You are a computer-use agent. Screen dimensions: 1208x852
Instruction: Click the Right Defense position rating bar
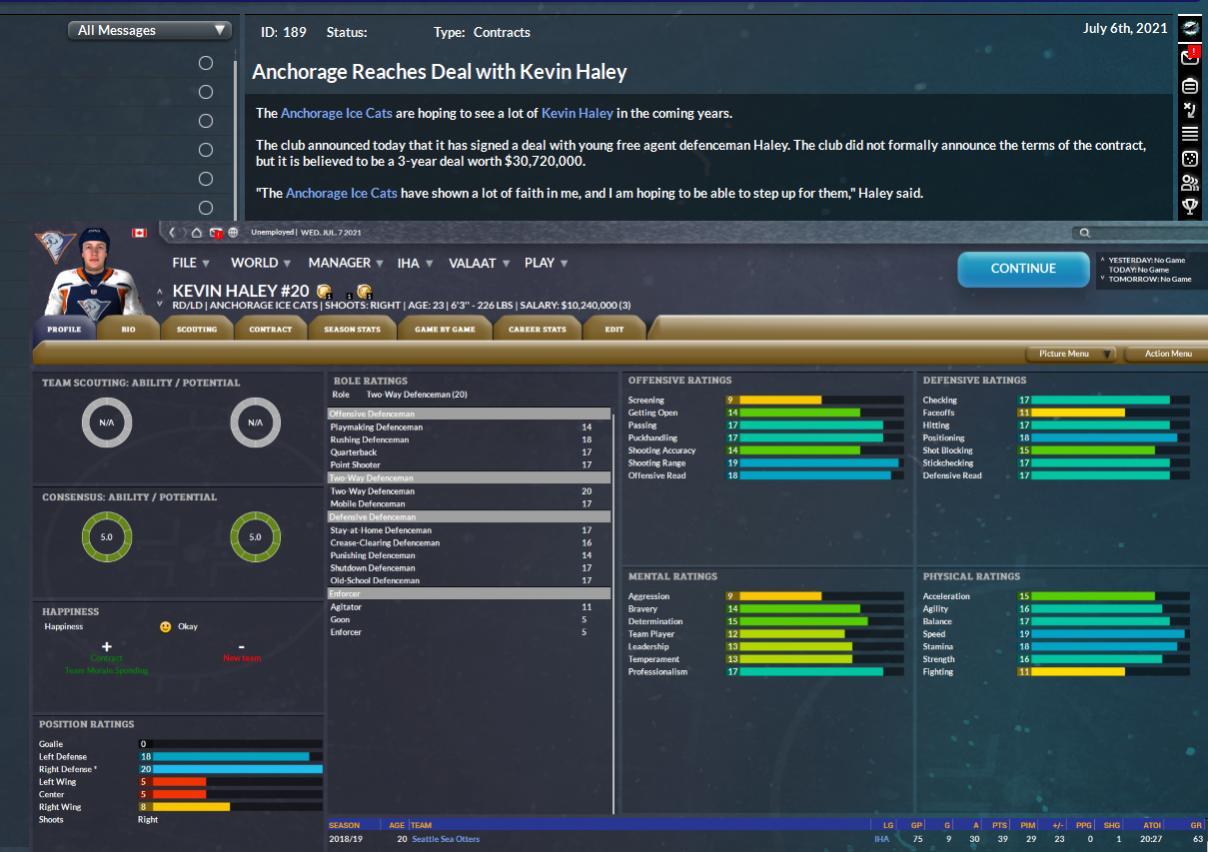coord(229,769)
